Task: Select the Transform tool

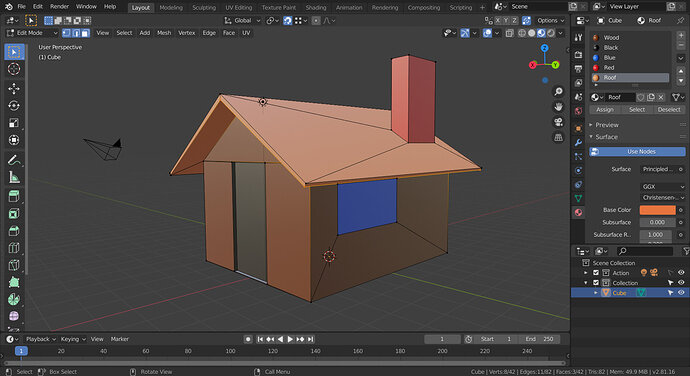Action: click(14, 140)
